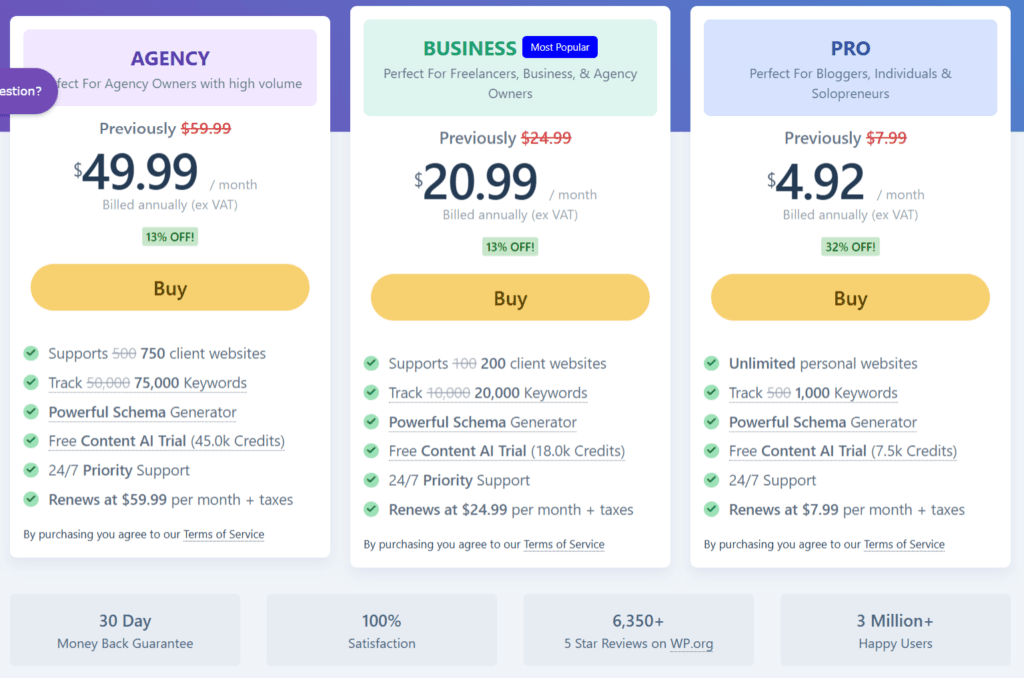
Task: Open the Free Content AI Trial 7.5k Credits link
Action: (x=842, y=451)
